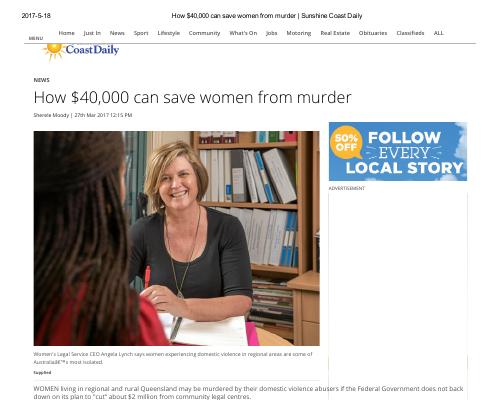Open the Just In section
Image resolution: width=500 pixels, height=400 pixels.
pyautogui.click(x=92, y=33)
